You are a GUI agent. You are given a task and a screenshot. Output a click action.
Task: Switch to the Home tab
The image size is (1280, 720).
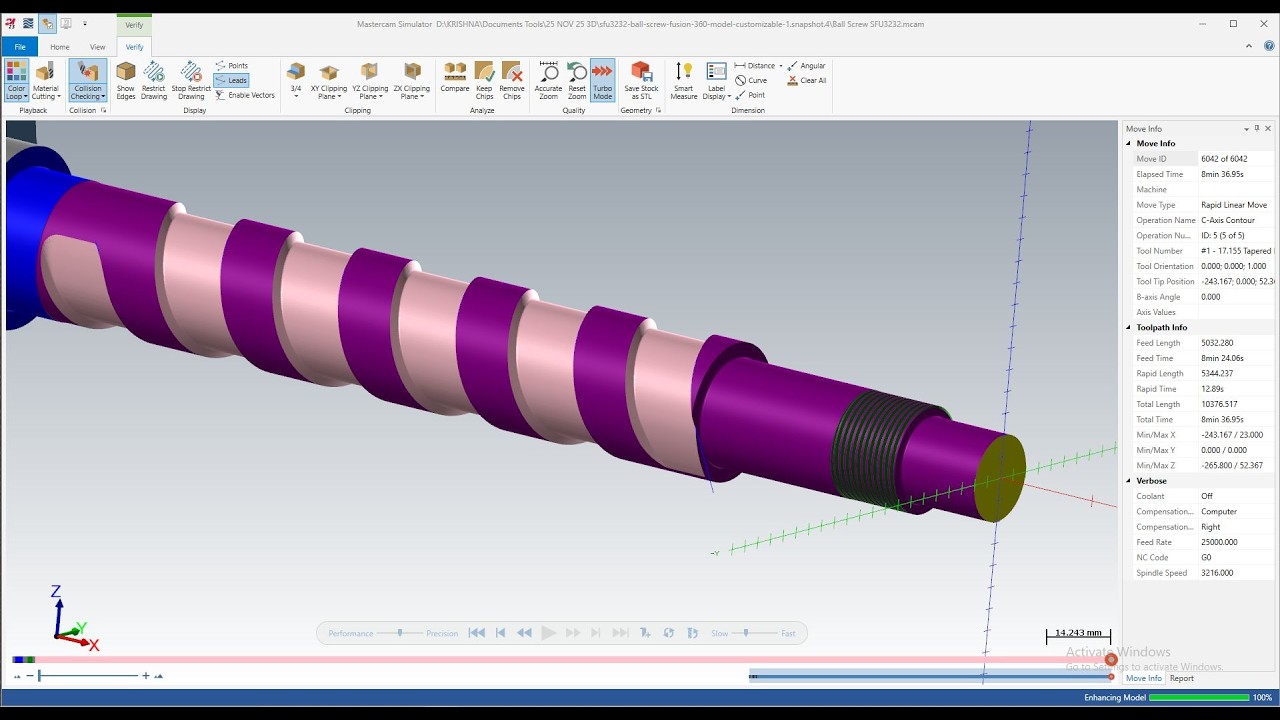tap(60, 47)
